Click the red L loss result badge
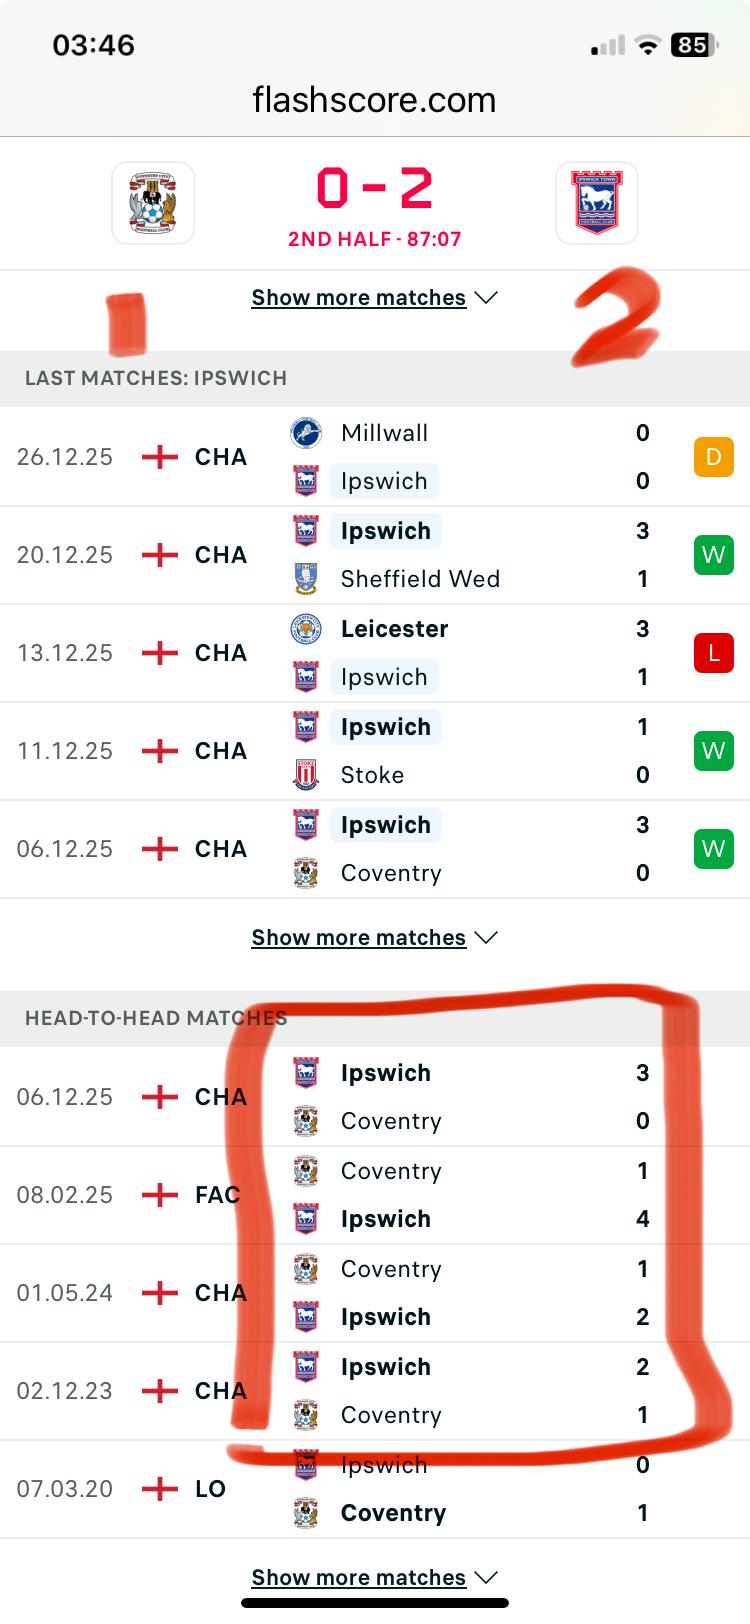 click(713, 653)
